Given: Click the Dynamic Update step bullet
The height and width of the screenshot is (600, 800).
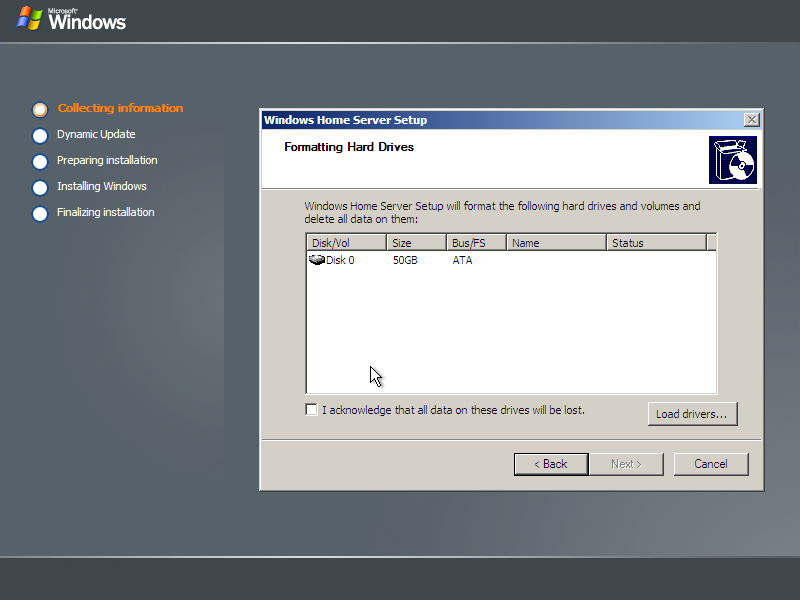Looking at the screenshot, I should coord(40,135).
